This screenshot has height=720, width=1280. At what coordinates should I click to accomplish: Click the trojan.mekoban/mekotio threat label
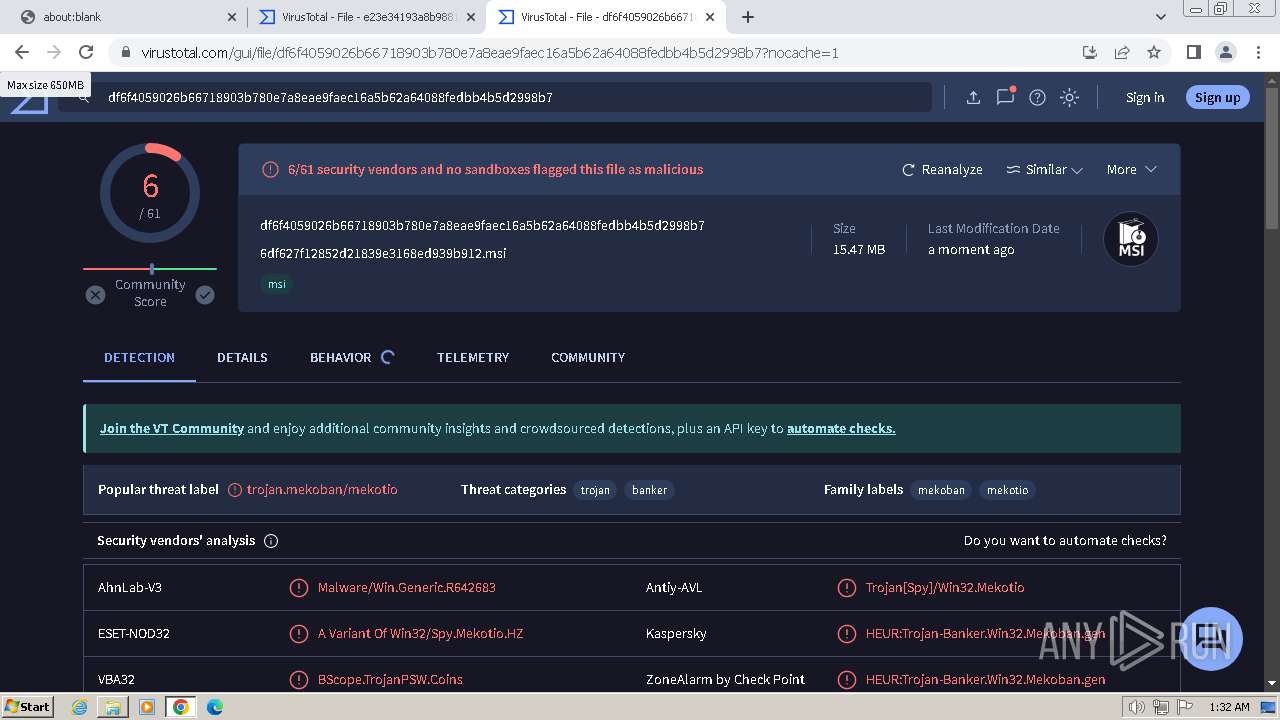click(x=322, y=490)
